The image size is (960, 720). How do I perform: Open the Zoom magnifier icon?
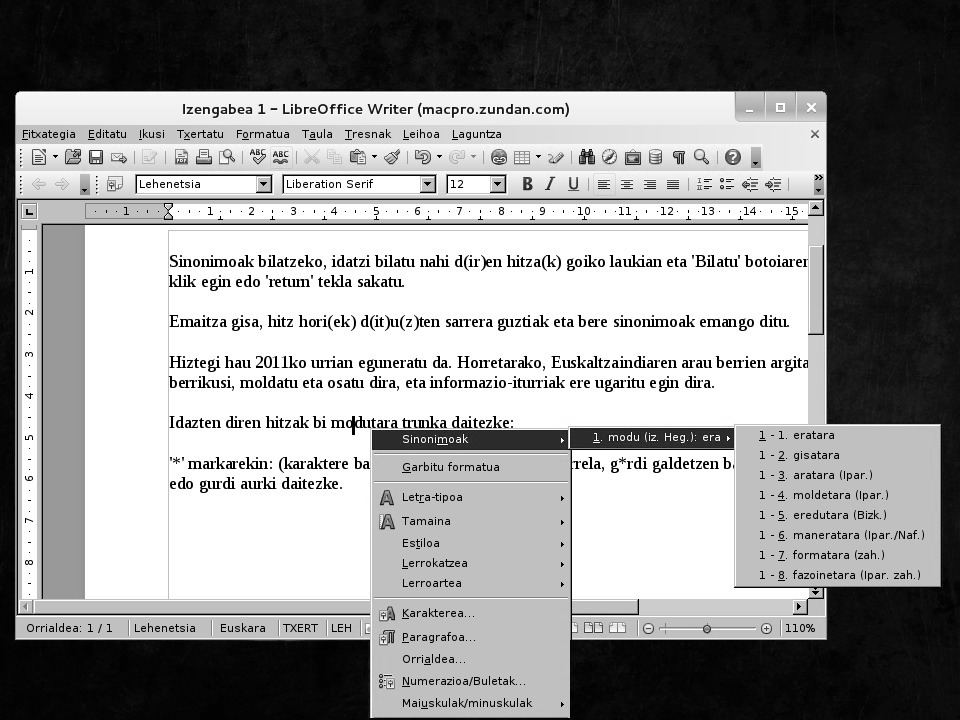pyautogui.click(x=702, y=157)
